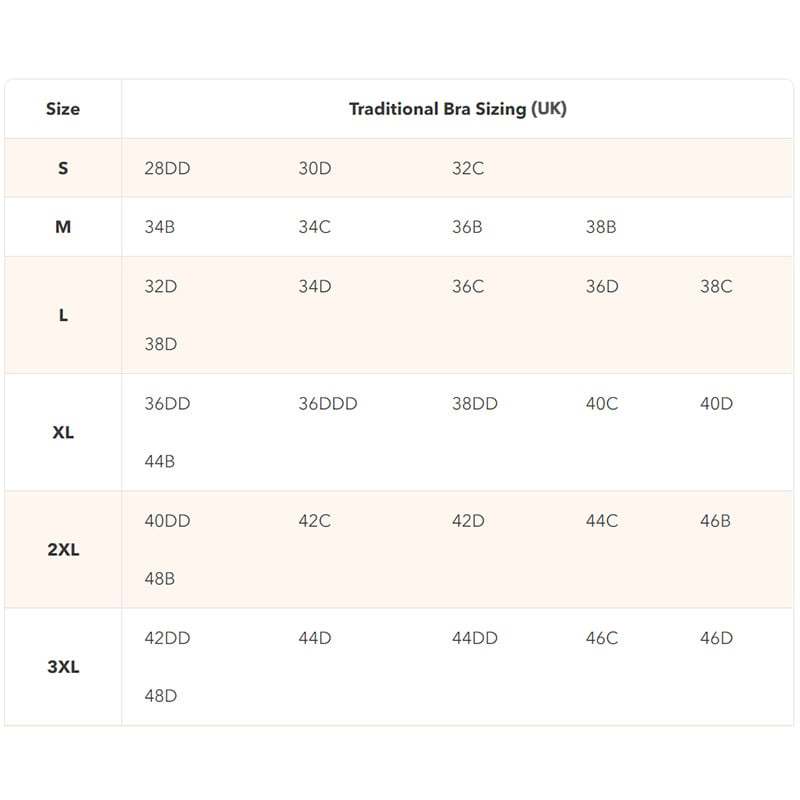Image resolution: width=800 pixels, height=800 pixels.
Task: Select the XL size row label
Action: tap(63, 432)
